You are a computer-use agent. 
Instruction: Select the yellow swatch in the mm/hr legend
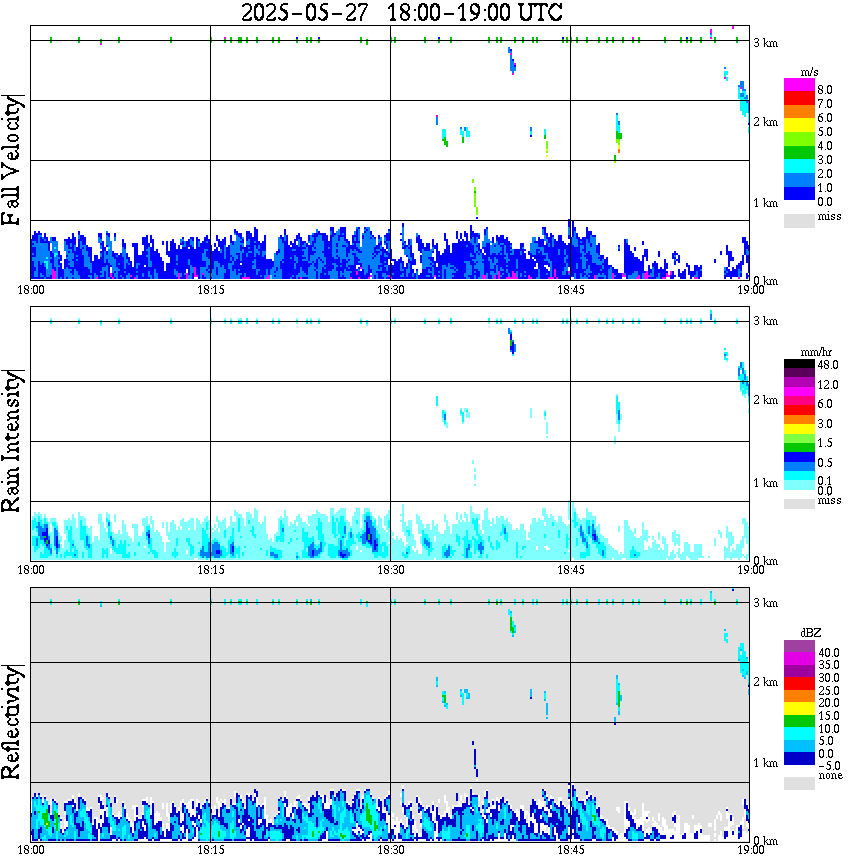coord(799,429)
